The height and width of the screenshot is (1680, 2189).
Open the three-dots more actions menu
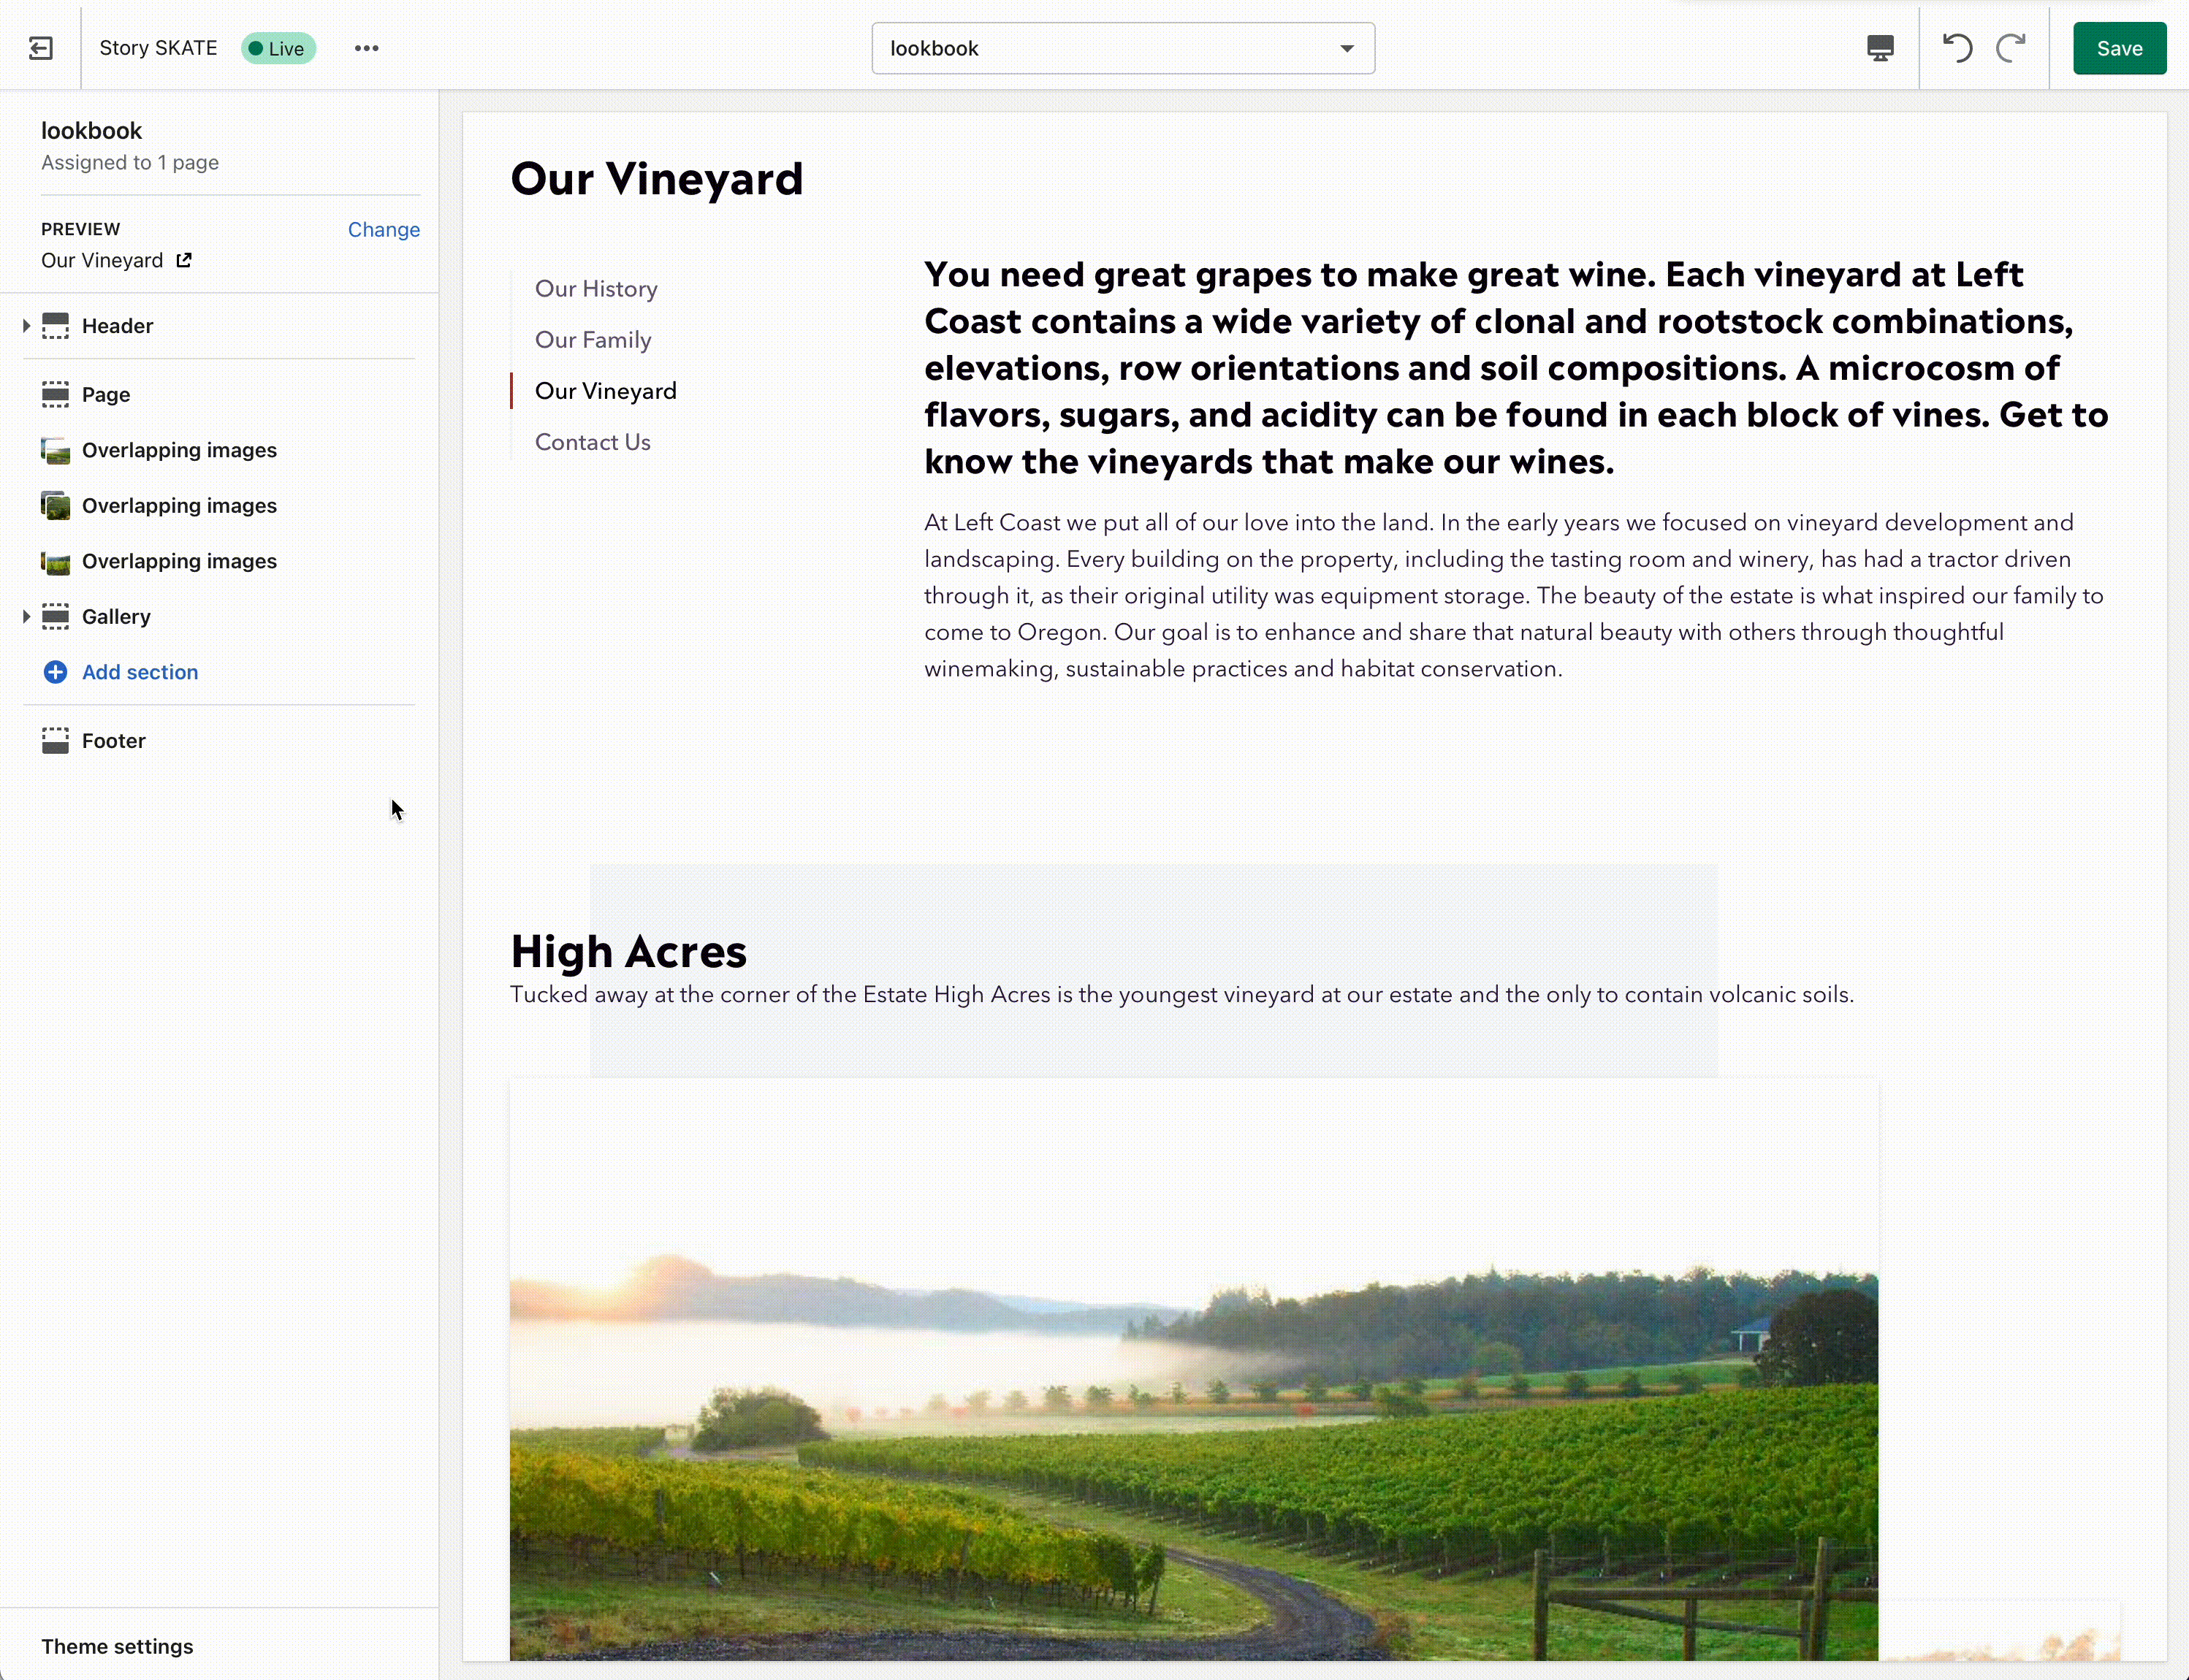pos(366,48)
